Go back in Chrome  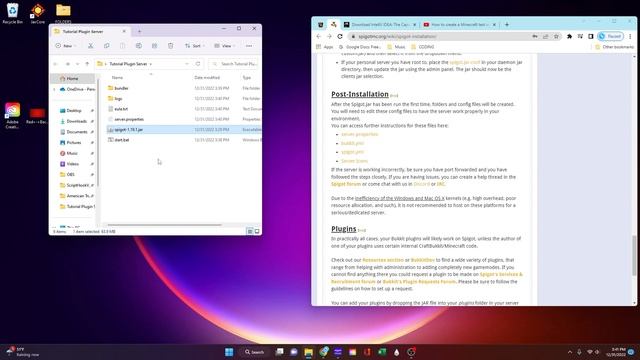(x=319, y=36)
